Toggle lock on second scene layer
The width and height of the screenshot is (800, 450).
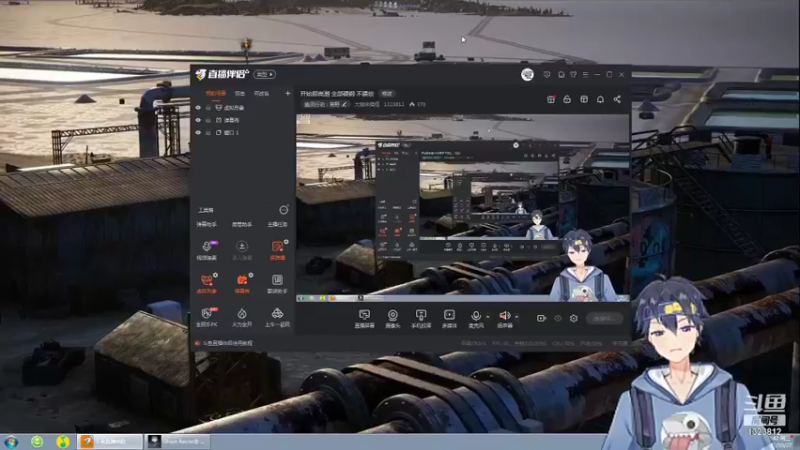(x=208, y=120)
